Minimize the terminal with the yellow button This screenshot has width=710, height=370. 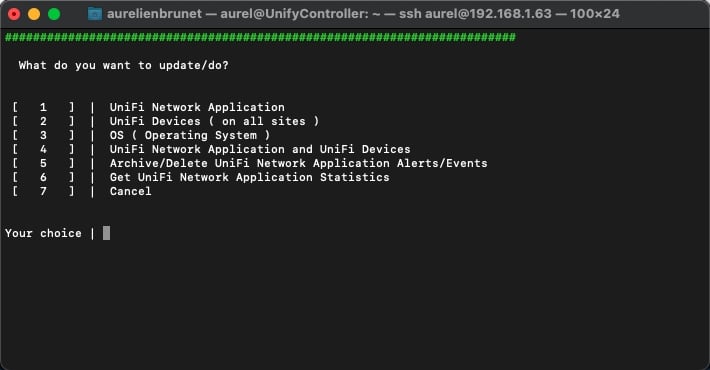coord(34,14)
